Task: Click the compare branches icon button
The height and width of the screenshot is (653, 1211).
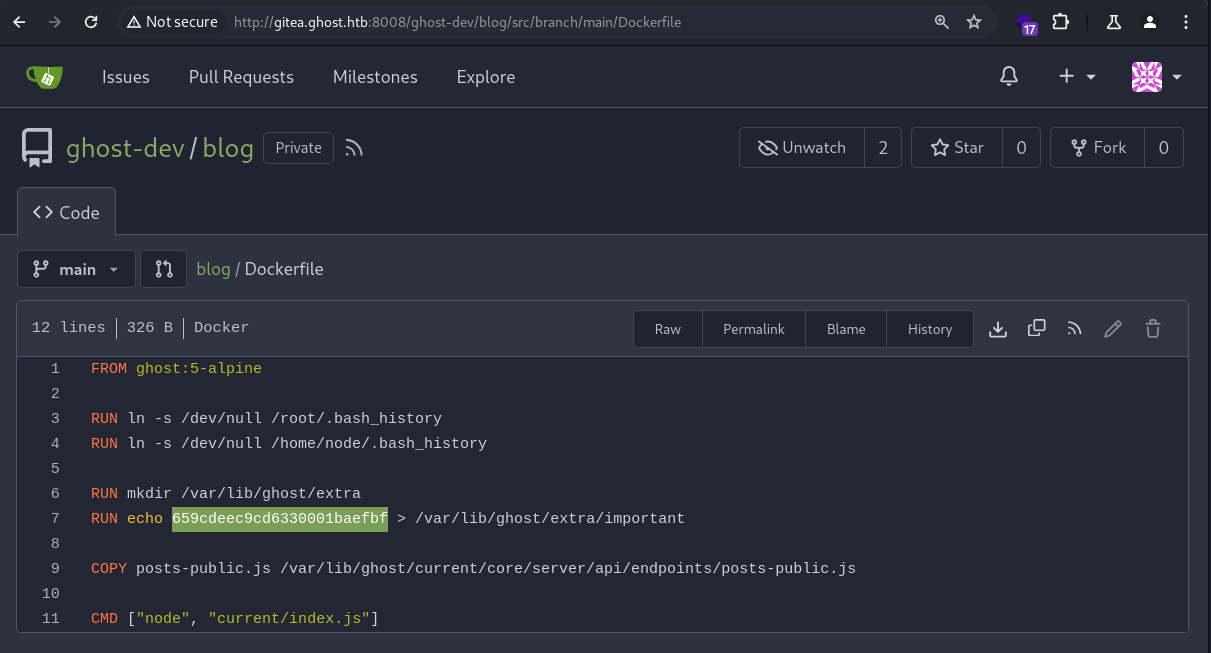Action: (x=164, y=269)
